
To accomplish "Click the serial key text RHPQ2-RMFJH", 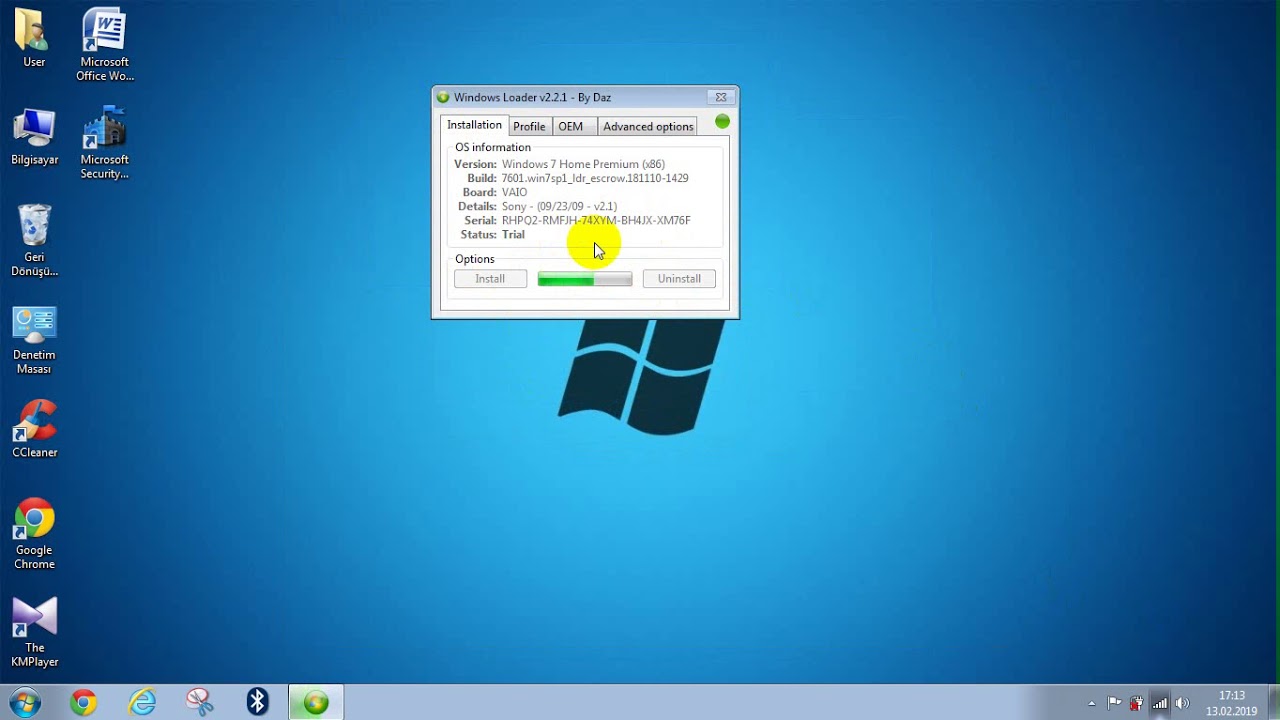I will pyautogui.click(x=596, y=220).
